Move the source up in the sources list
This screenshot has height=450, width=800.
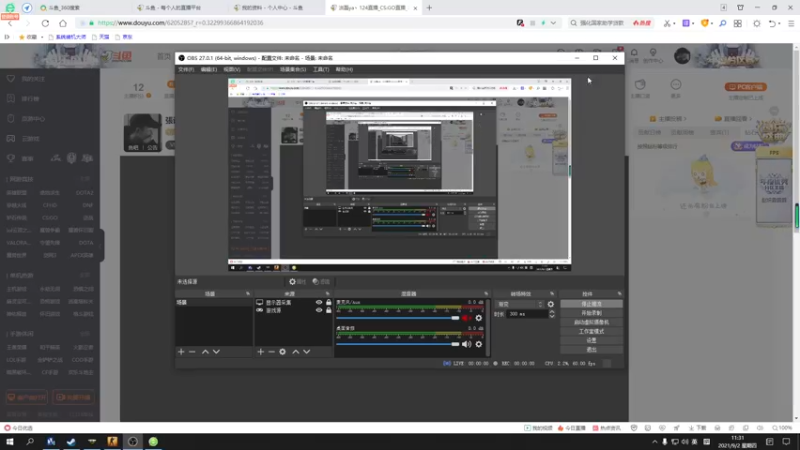tap(295, 352)
